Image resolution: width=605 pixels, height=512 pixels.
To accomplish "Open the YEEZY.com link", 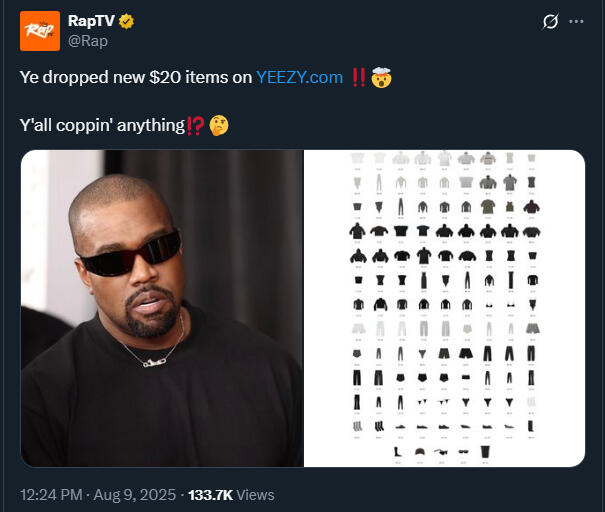I will coord(299,77).
